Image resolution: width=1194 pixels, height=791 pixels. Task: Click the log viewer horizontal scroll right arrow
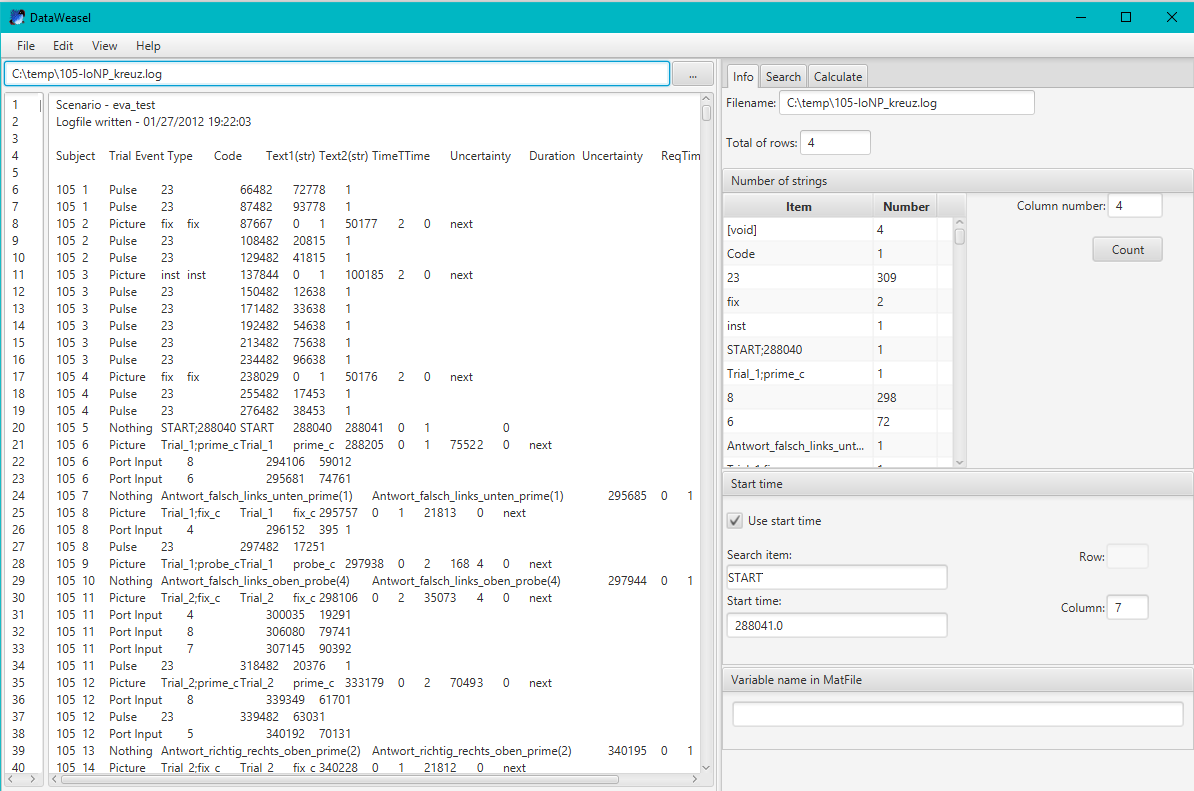coord(694,780)
